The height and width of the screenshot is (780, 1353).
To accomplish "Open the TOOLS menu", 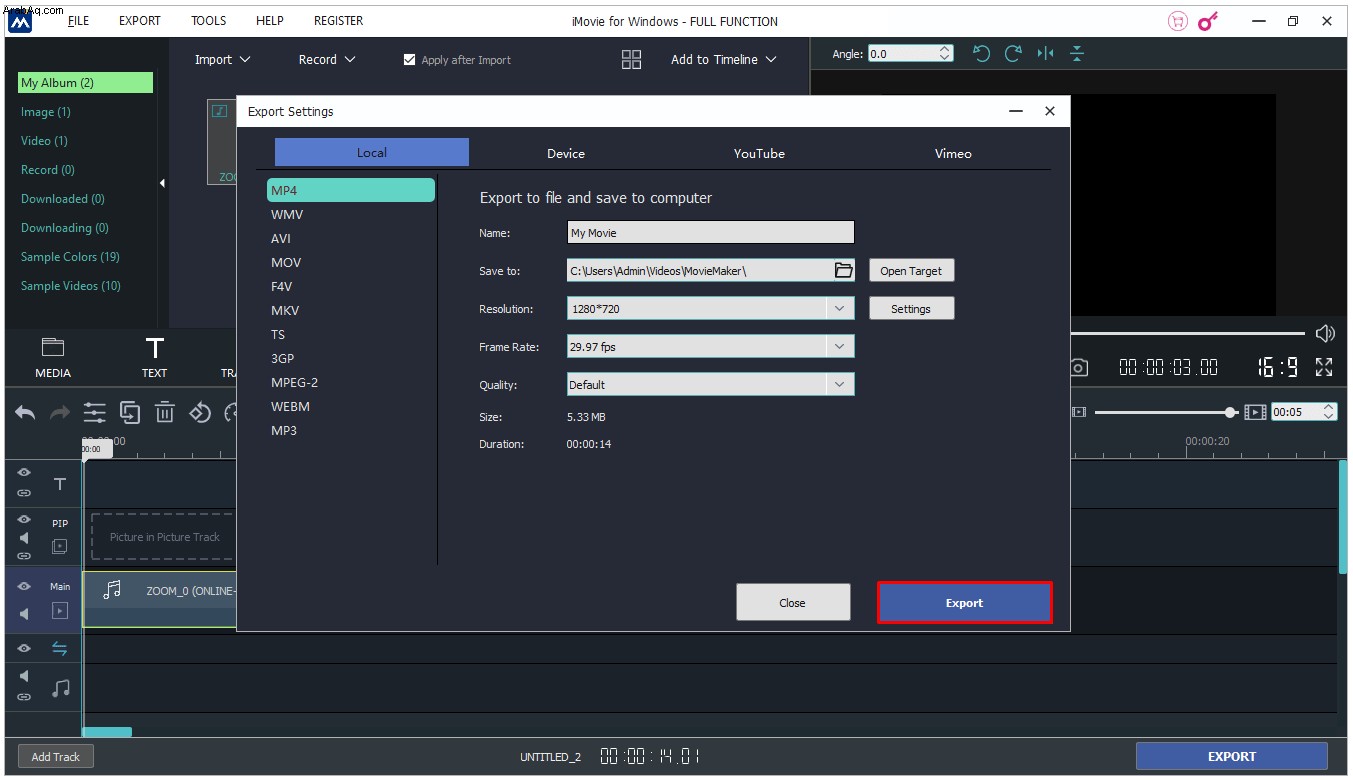I will coord(208,21).
